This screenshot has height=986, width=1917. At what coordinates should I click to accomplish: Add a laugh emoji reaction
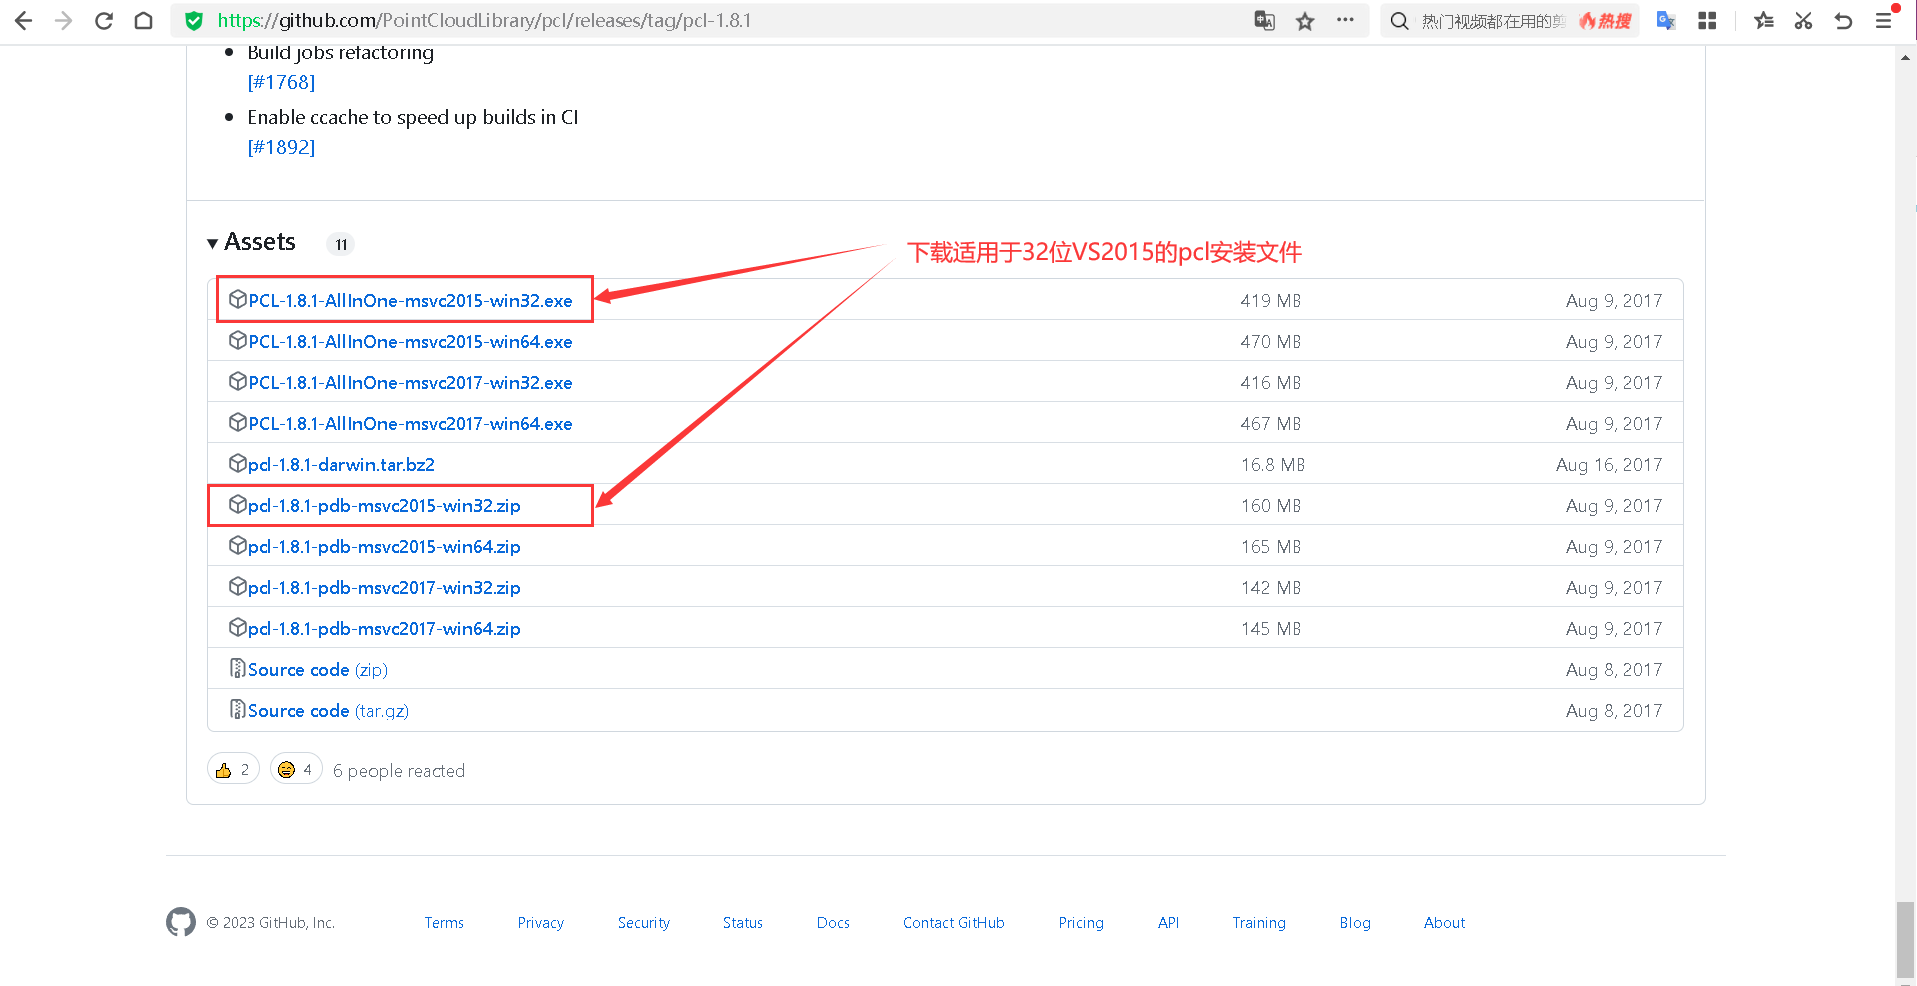[x=296, y=769]
